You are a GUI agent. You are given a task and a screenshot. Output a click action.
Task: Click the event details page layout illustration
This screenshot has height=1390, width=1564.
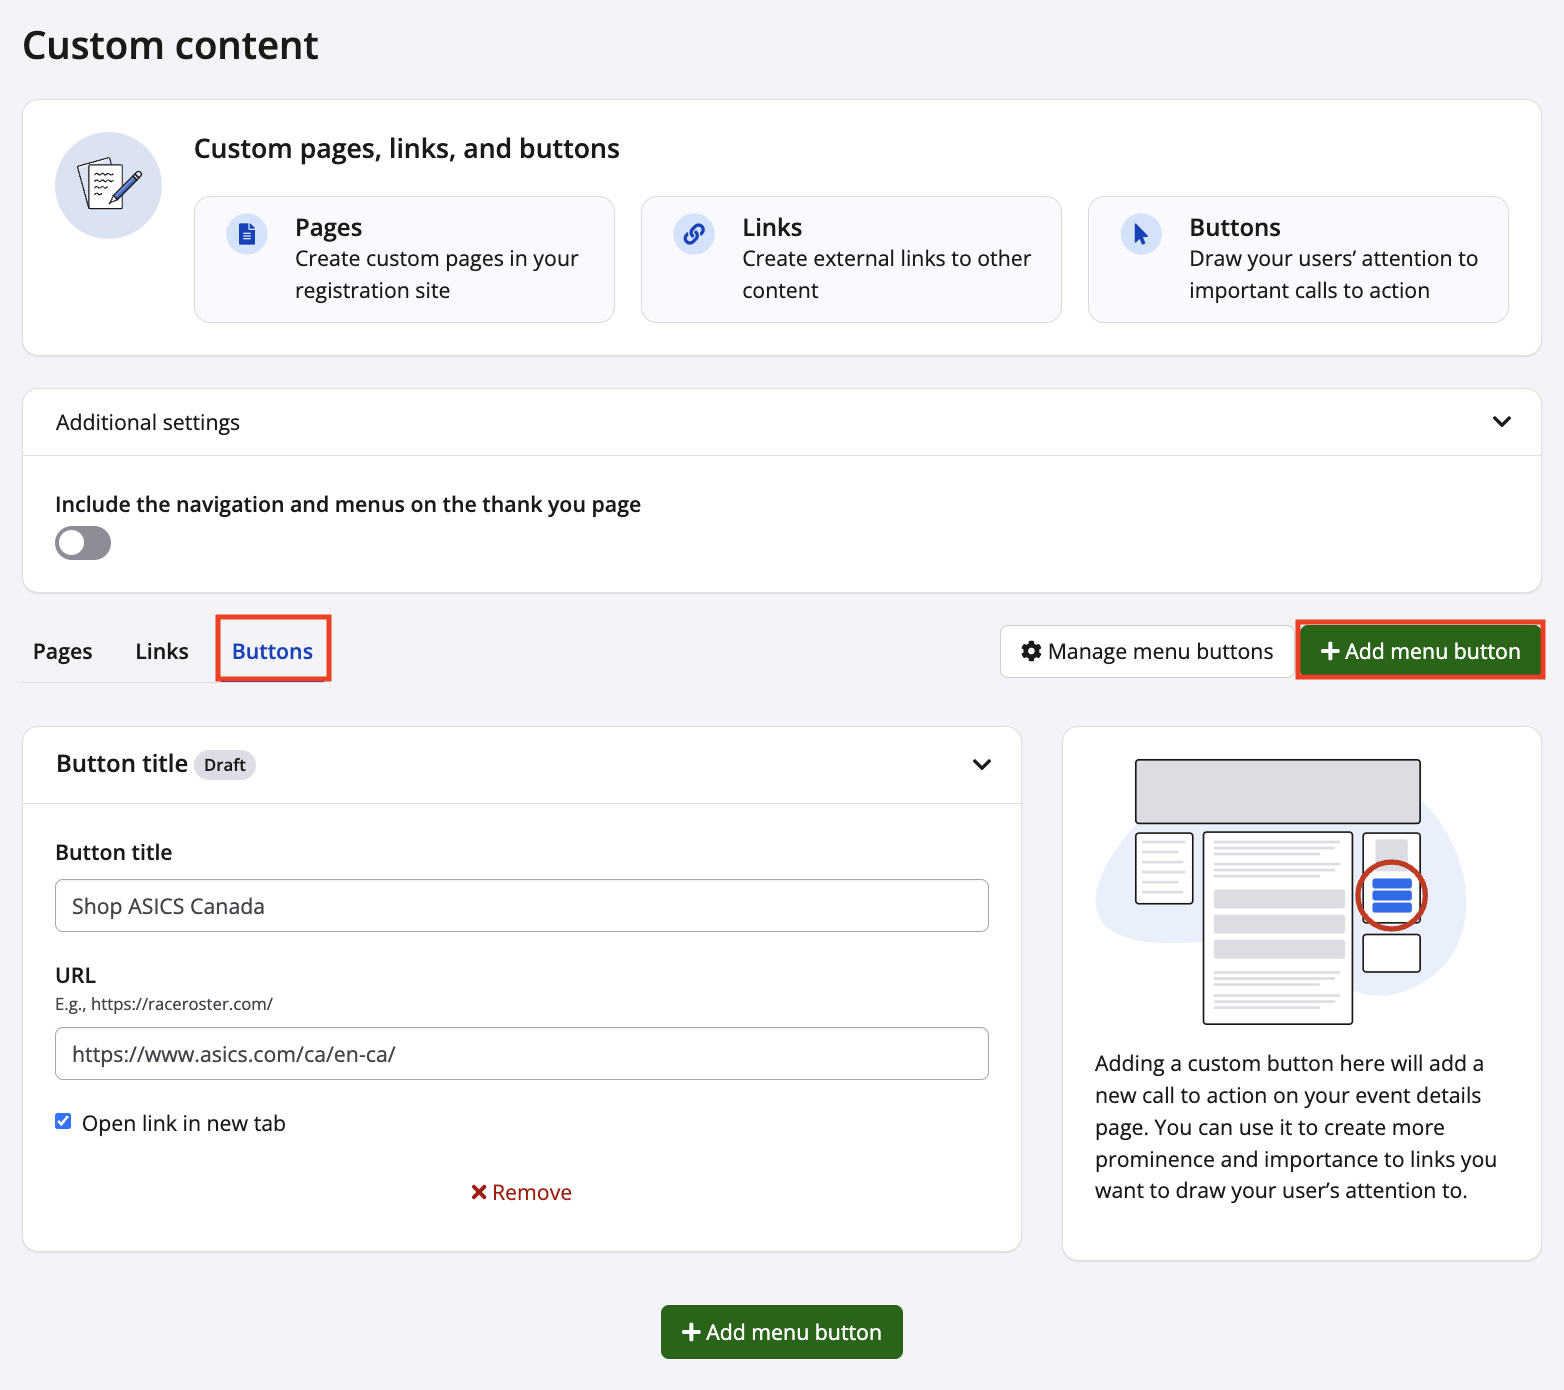point(1279,890)
